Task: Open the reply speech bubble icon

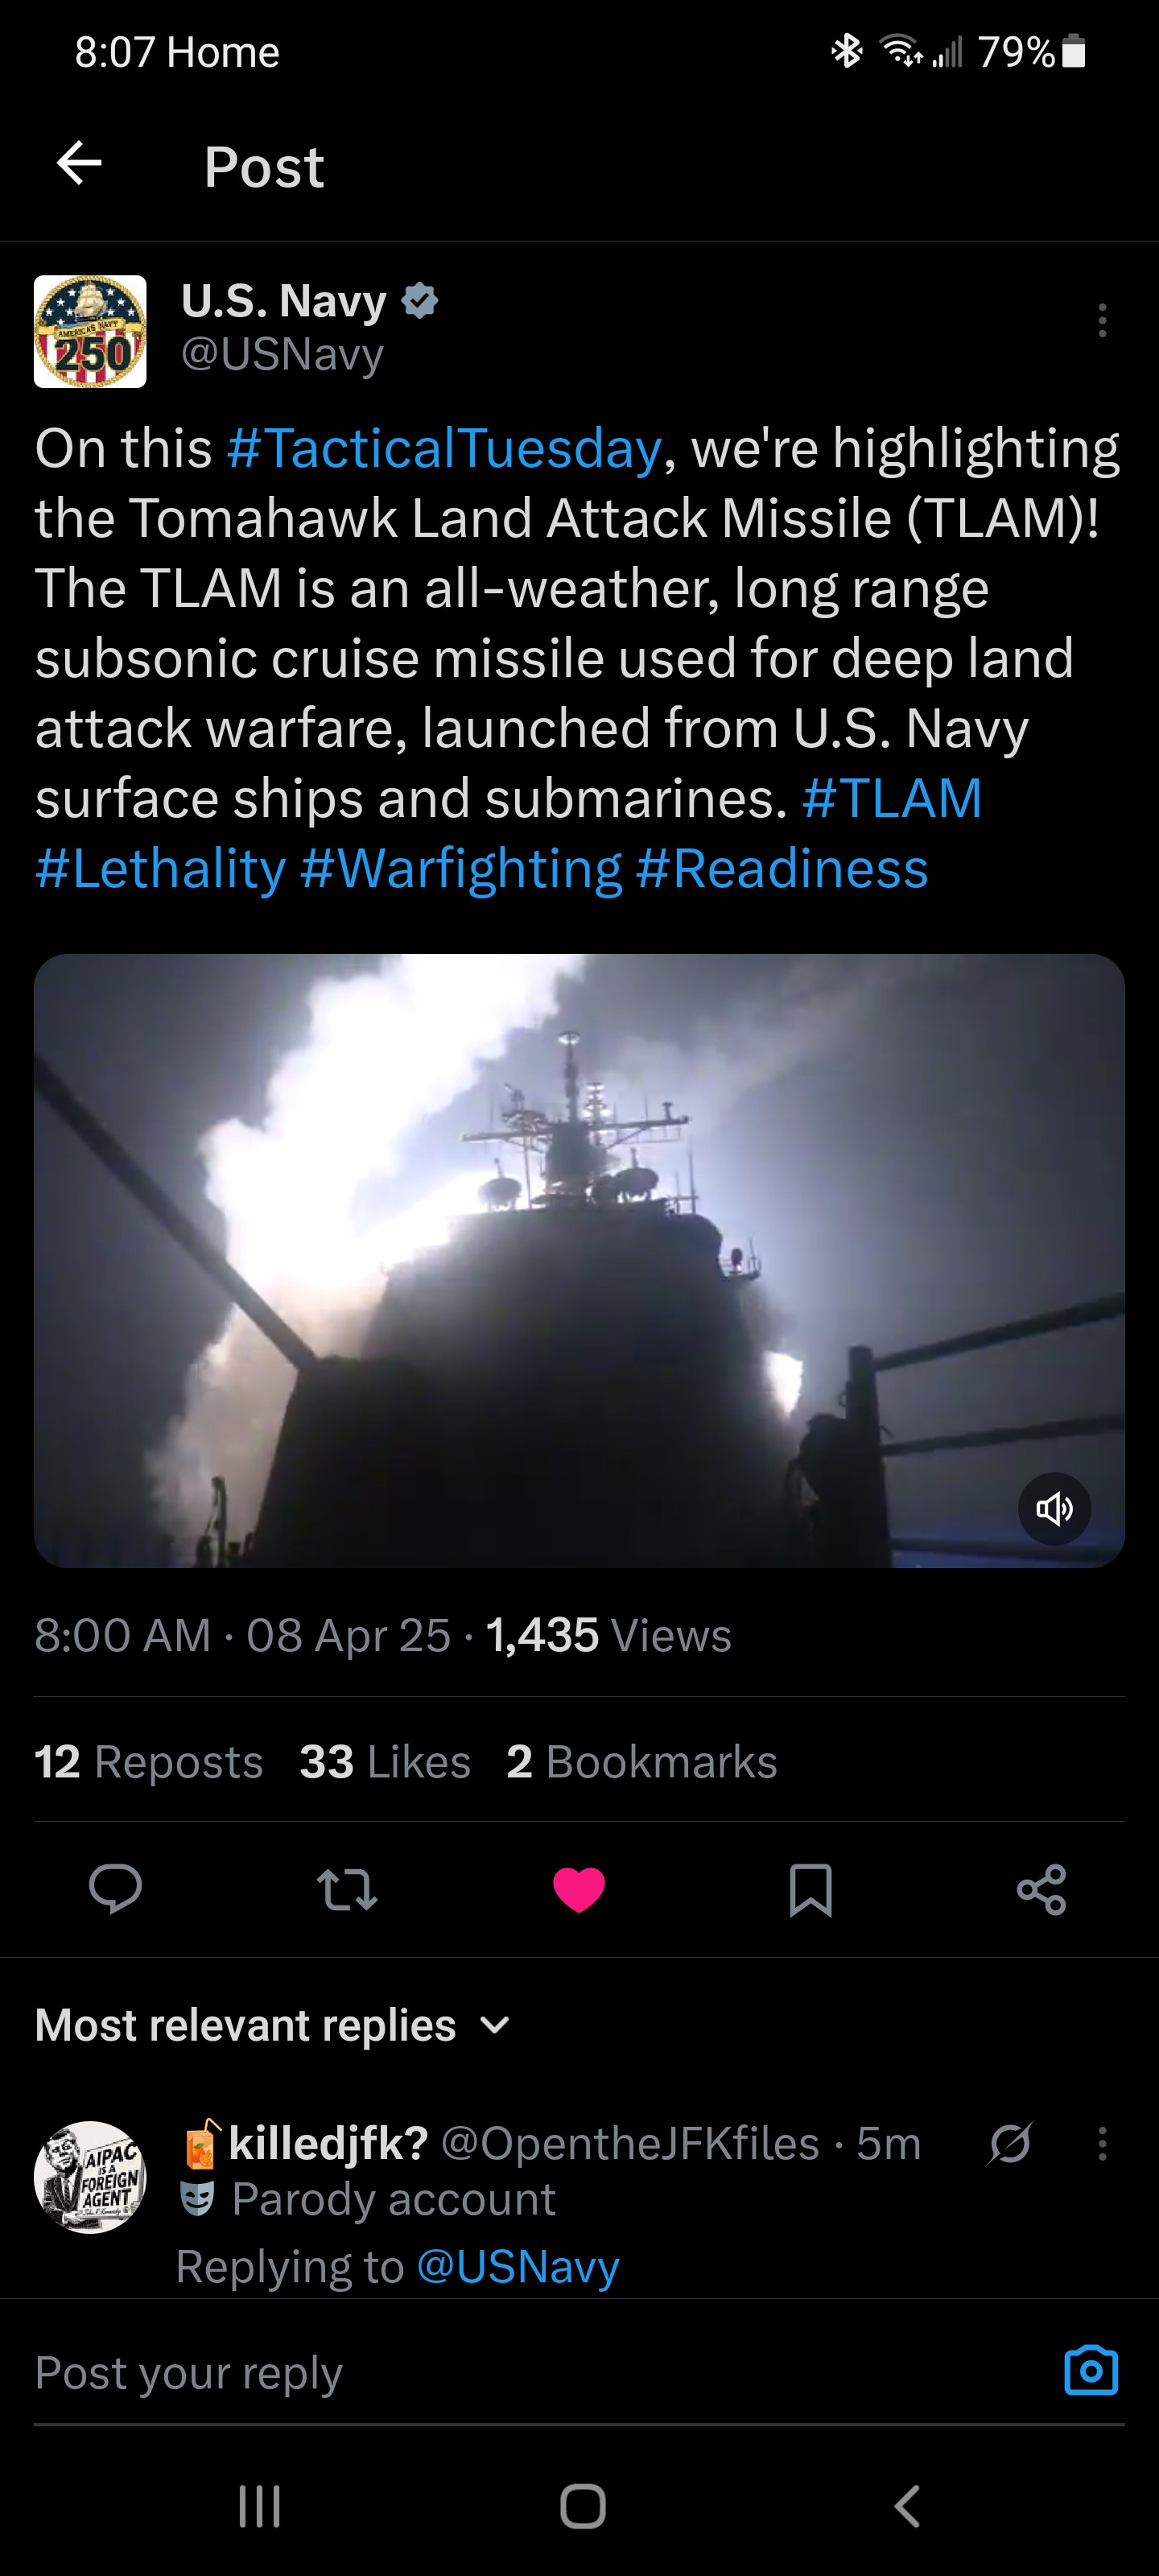Action: pyautogui.click(x=115, y=1889)
